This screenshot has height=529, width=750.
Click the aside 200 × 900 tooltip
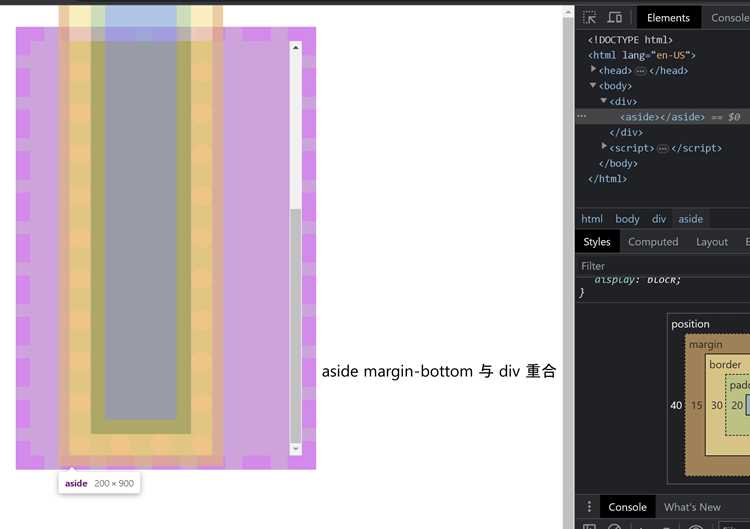(x=99, y=483)
